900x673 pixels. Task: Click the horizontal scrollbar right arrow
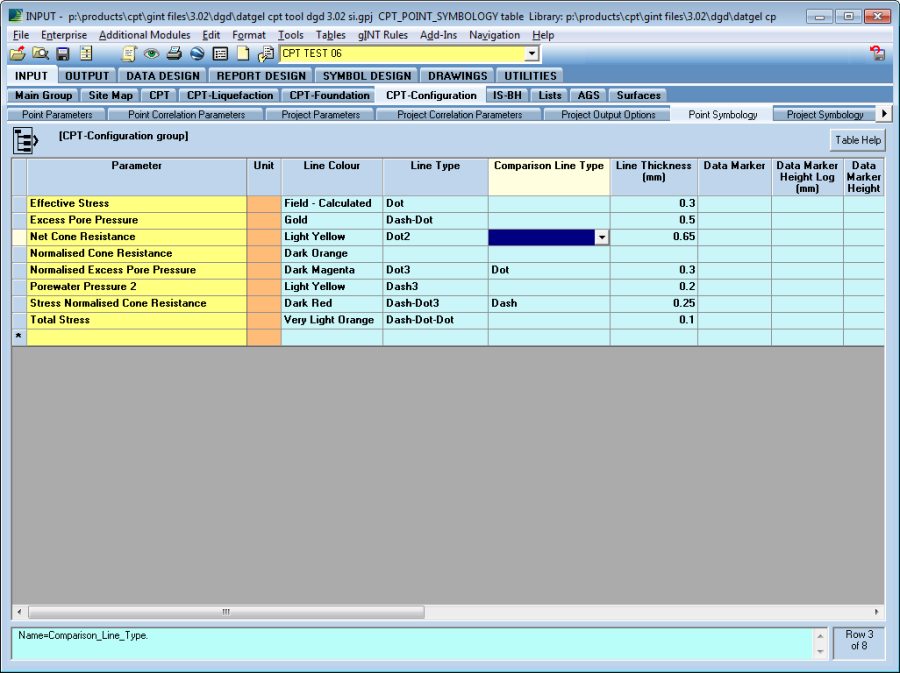coord(877,611)
